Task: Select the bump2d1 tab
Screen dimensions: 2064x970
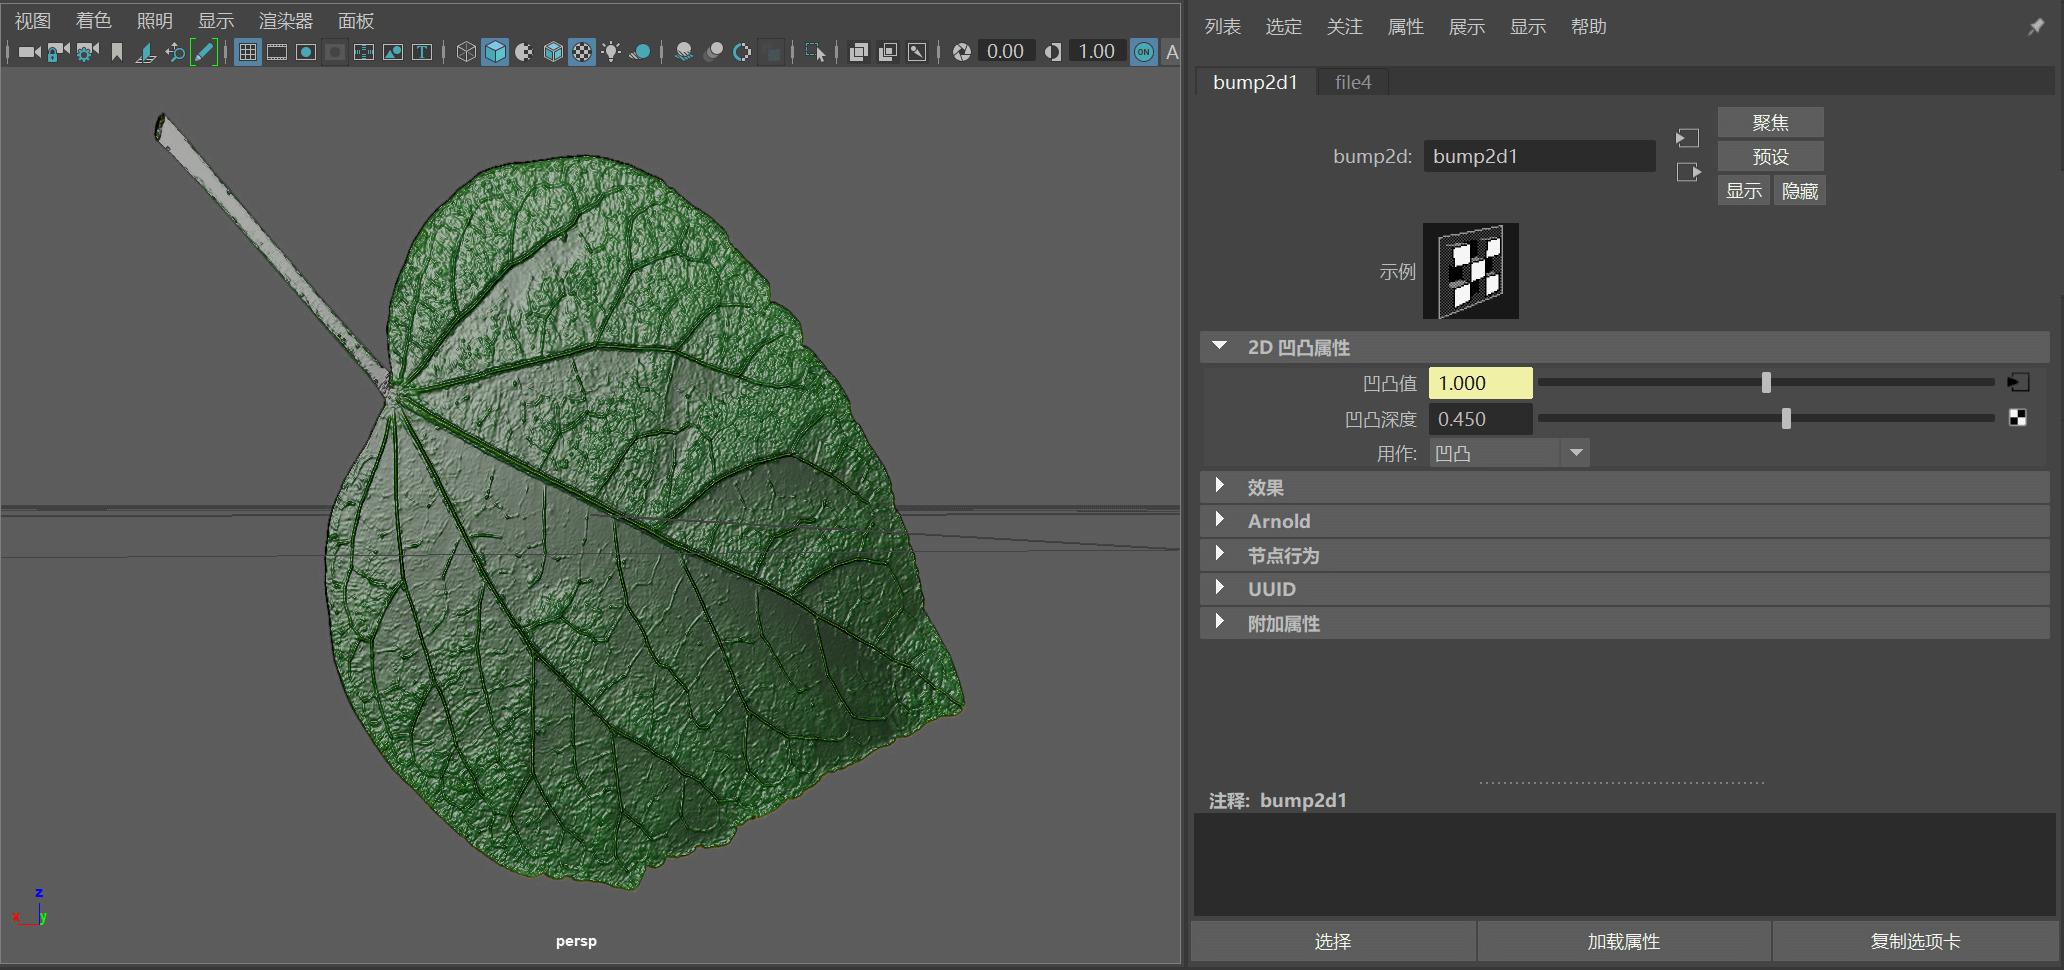Action: point(1256,82)
